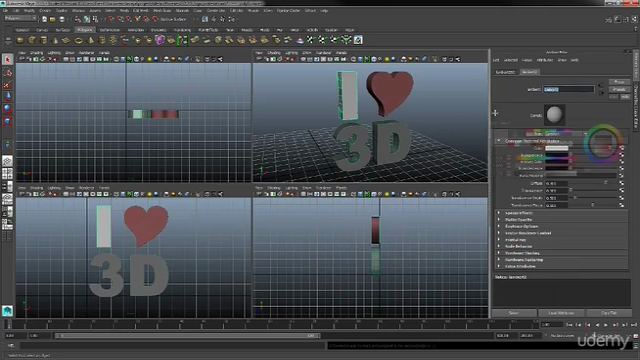Toggle blue sphere shading icon in perspective viewport
This screenshot has width=640, height=360.
(x=393, y=60)
